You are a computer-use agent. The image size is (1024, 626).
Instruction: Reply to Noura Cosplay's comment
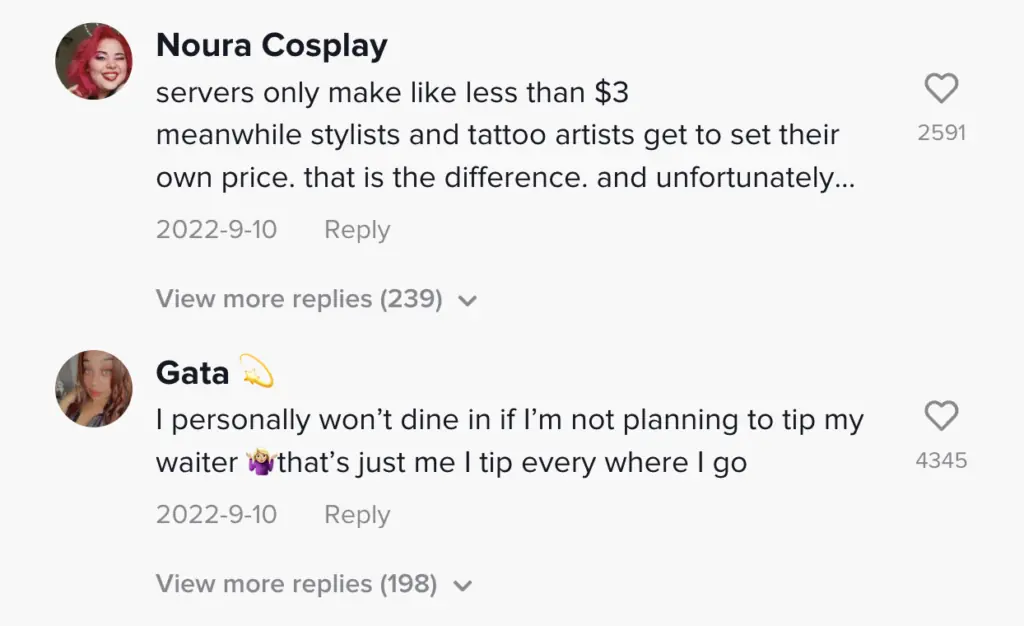click(356, 229)
